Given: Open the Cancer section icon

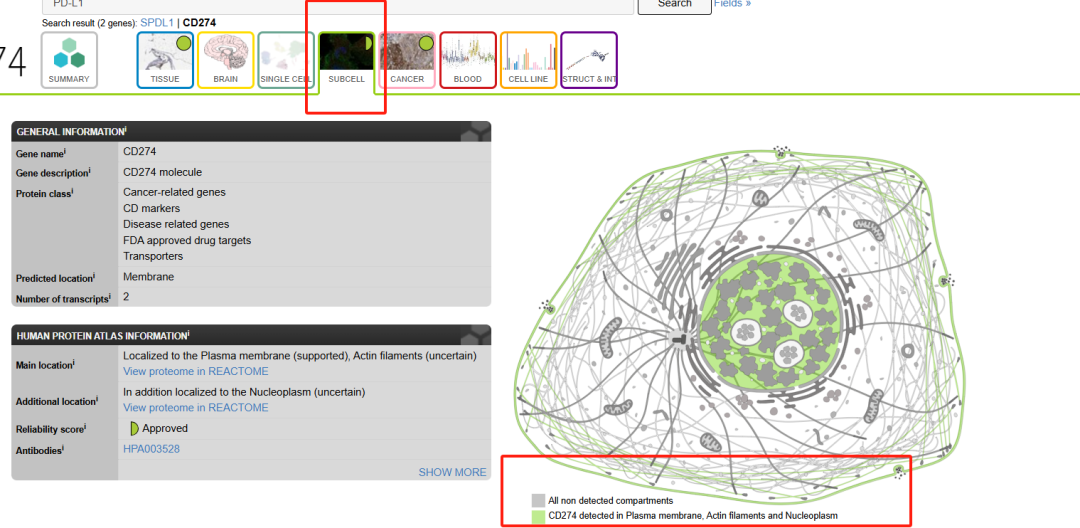Looking at the screenshot, I should (407, 60).
